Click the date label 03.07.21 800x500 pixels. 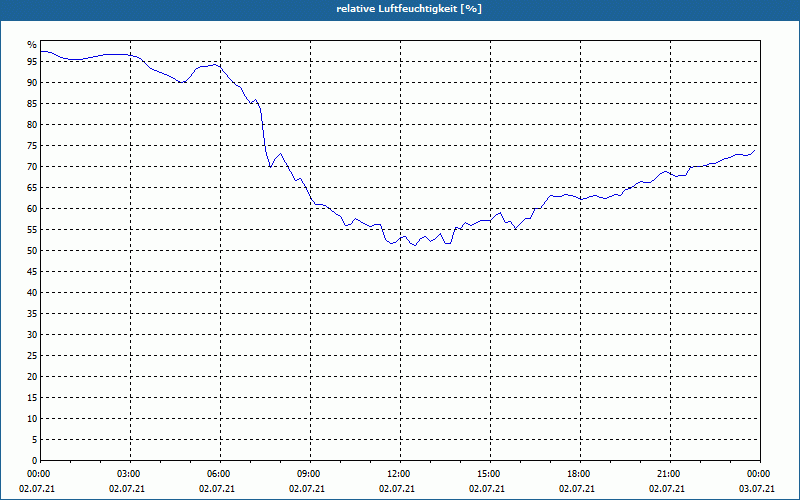point(757,489)
